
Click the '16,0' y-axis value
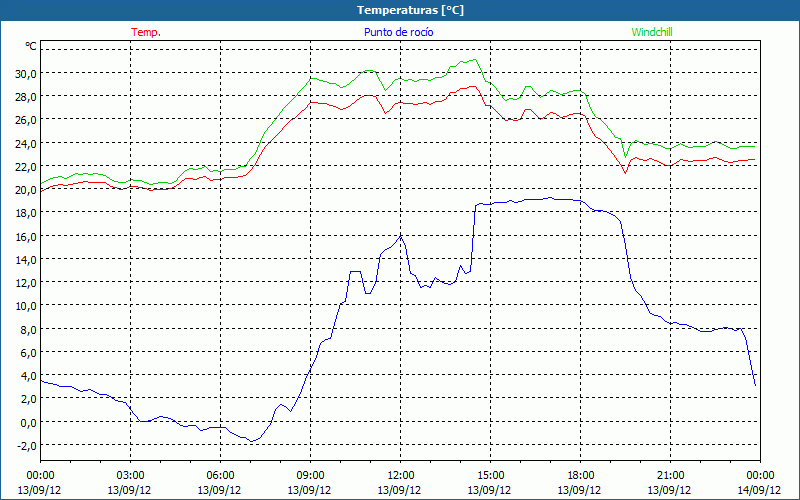26,237
